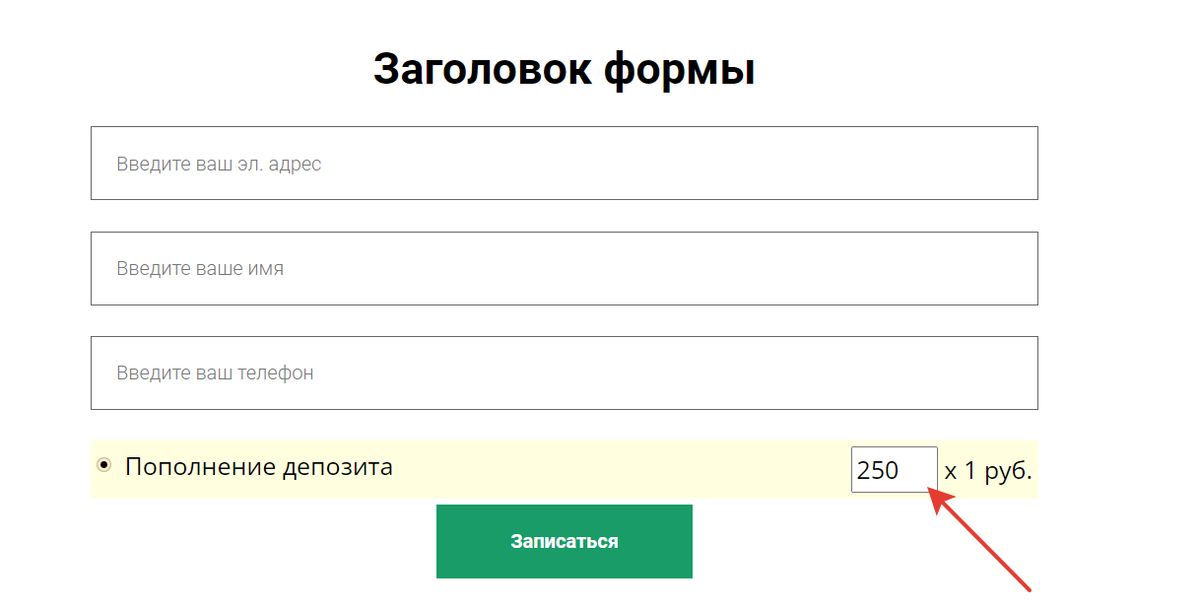
Task: Click the Заголовок формы heading
Action: (564, 70)
